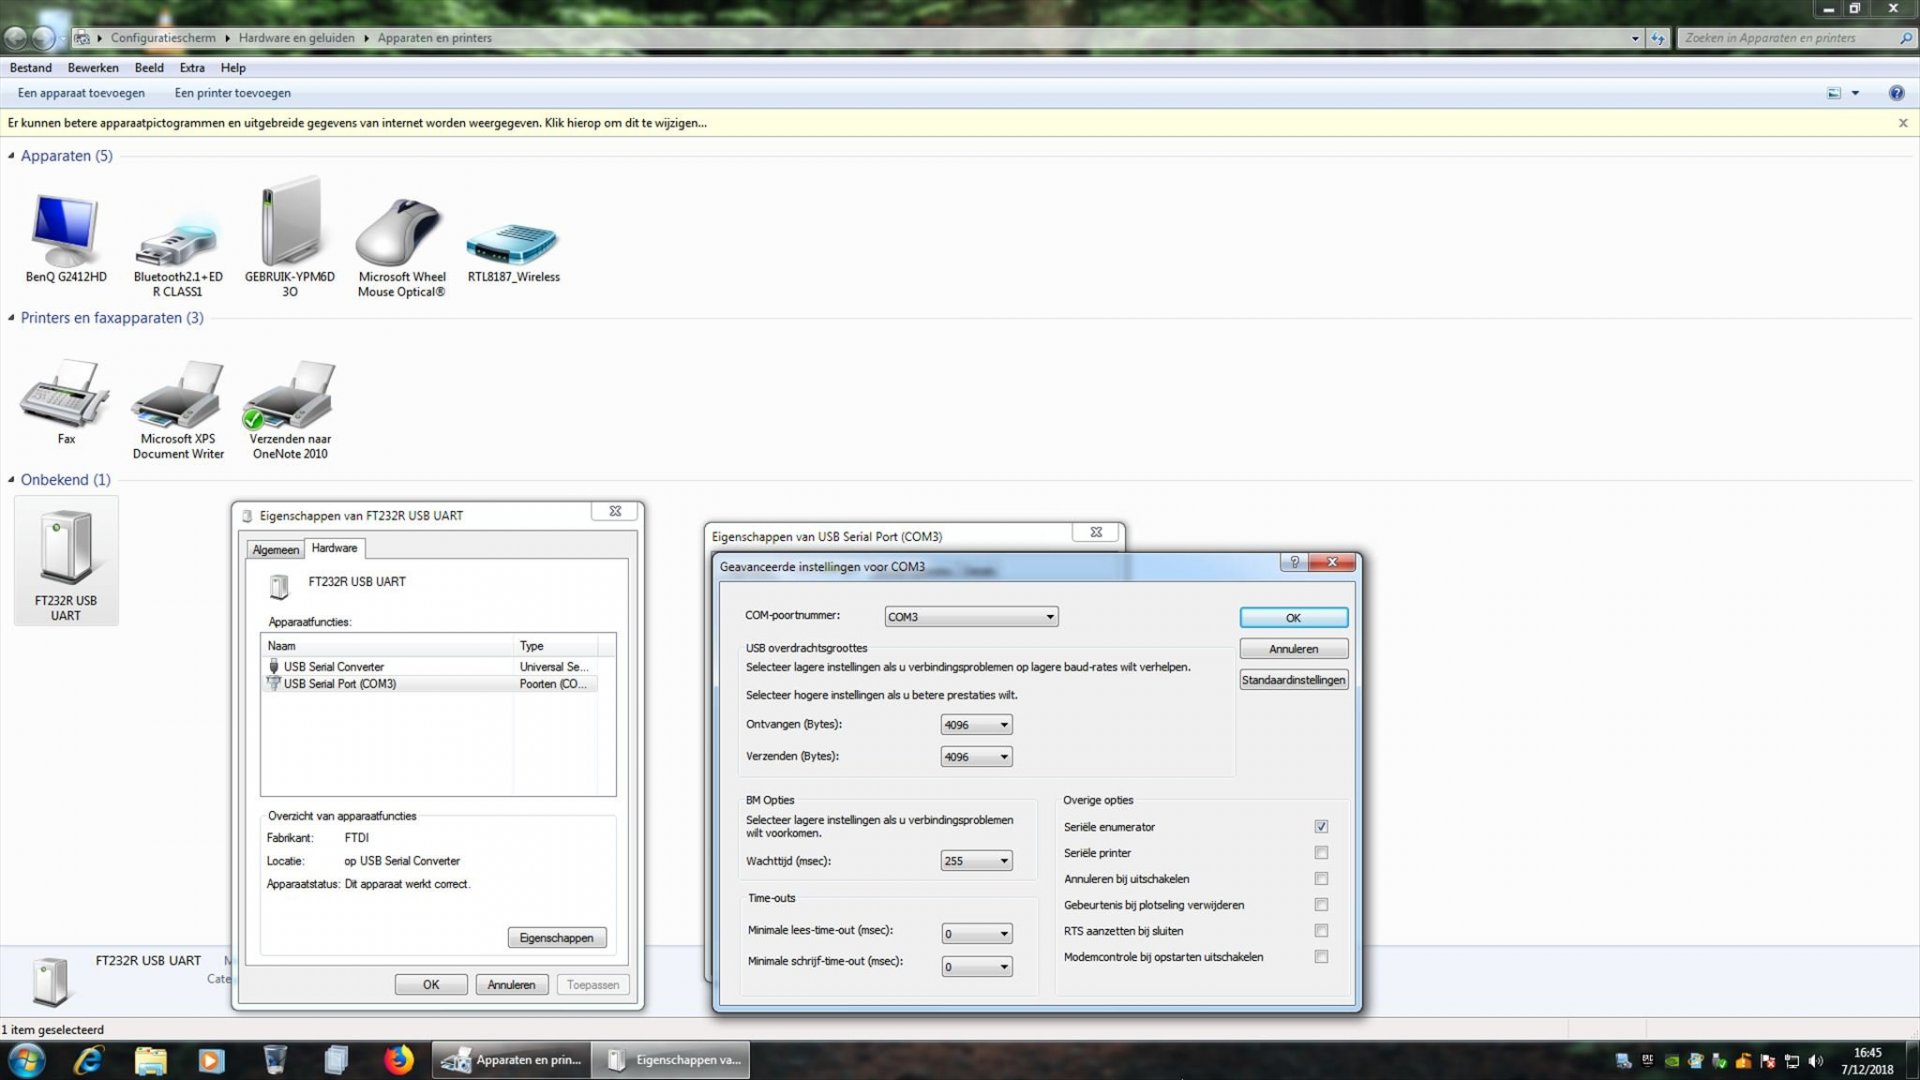1920x1080 pixels.
Task: Open the FT232R USB UART unknown device
Action: 65,550
